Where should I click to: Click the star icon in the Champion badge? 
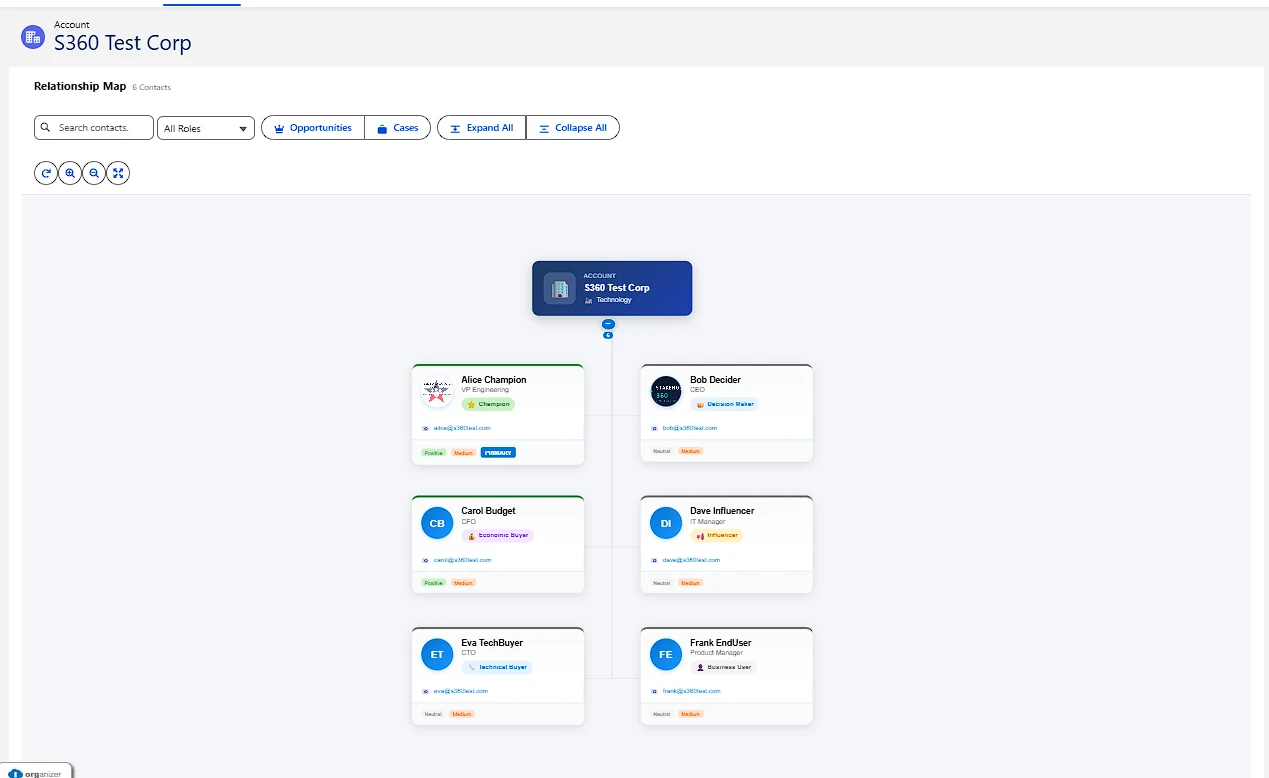coord(471,404)
